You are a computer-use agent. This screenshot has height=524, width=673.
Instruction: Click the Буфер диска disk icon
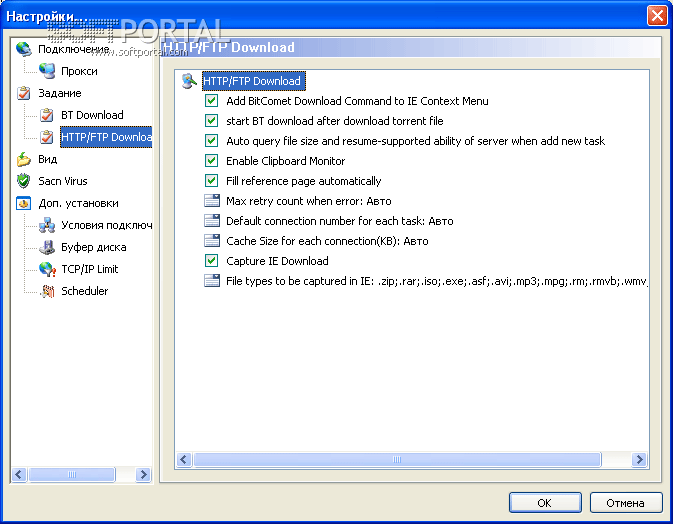click(46, 247)
